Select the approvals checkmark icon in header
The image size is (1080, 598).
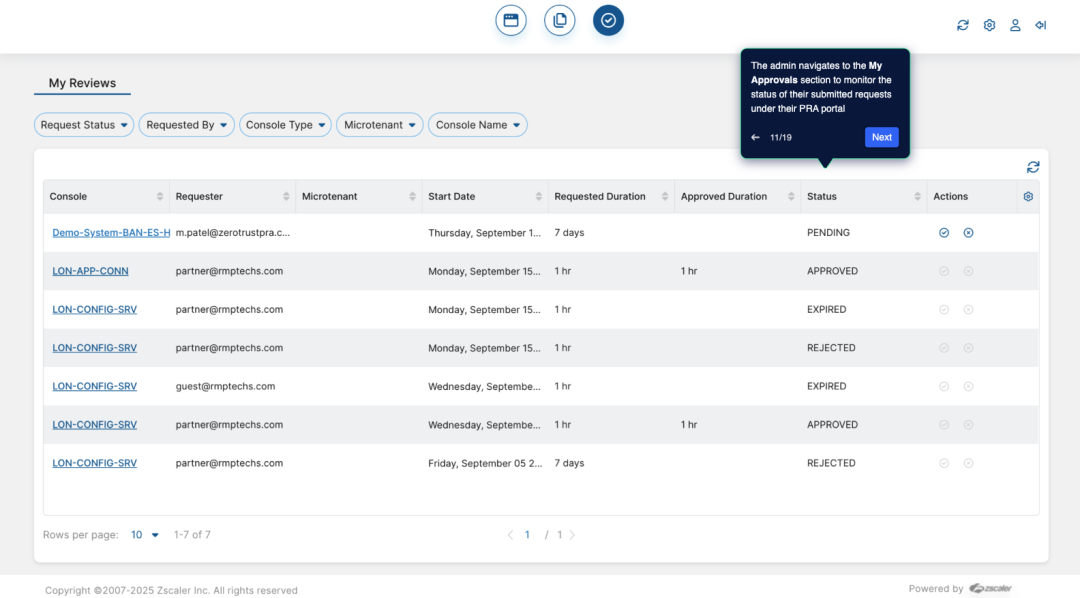[608, 20]
